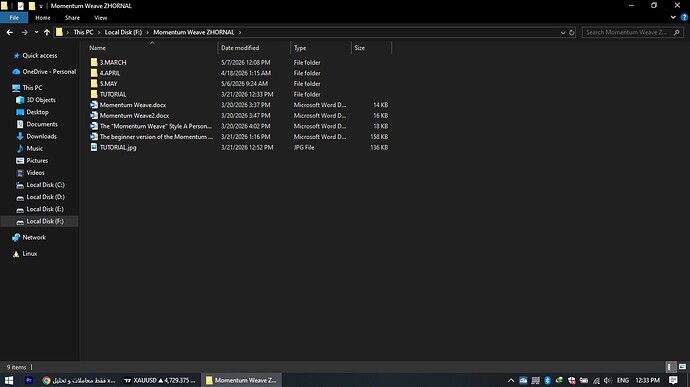Switch to the Chrome taskbar window

pyautogui.click(x=79, y=380)
